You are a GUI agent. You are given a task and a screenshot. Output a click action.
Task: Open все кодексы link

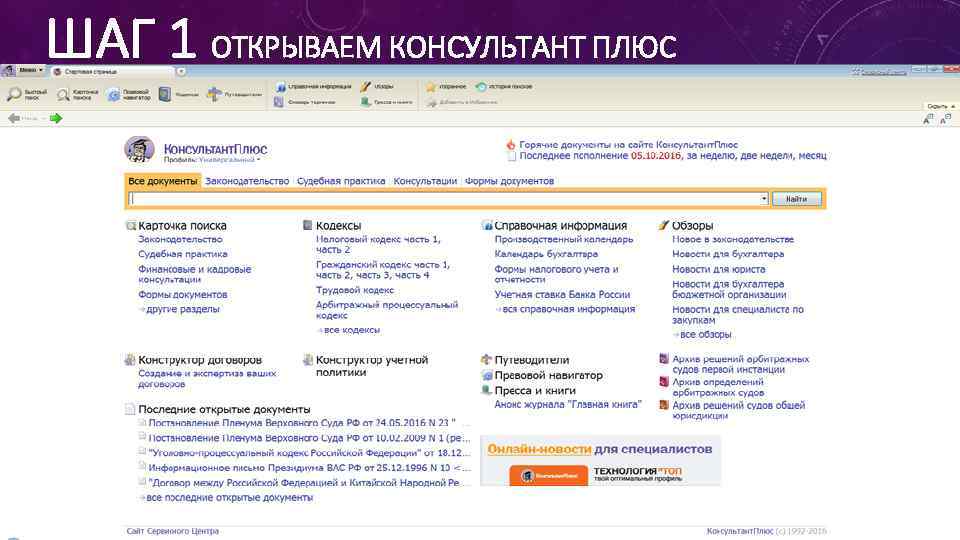tap(351, 330)
